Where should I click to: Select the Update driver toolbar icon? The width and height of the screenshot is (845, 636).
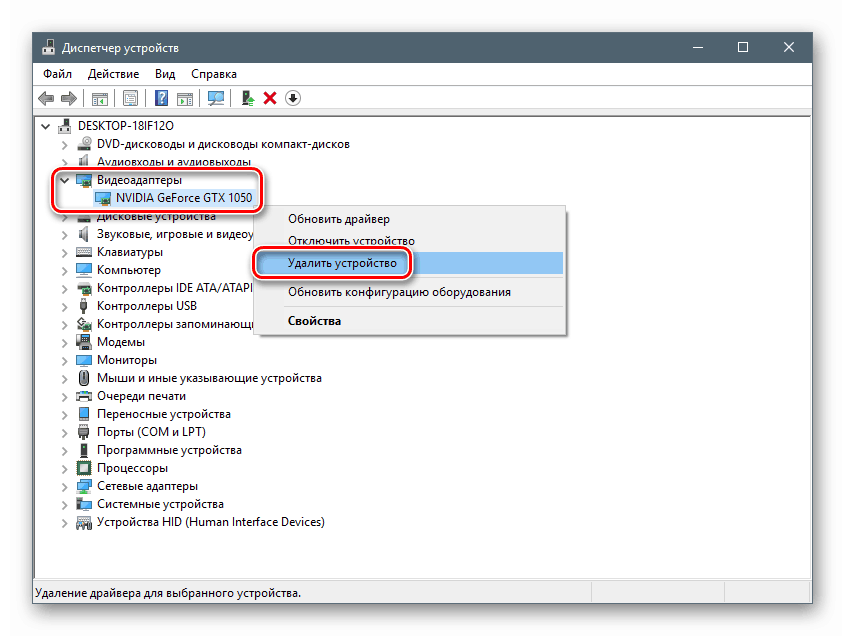tap(246, 98)
